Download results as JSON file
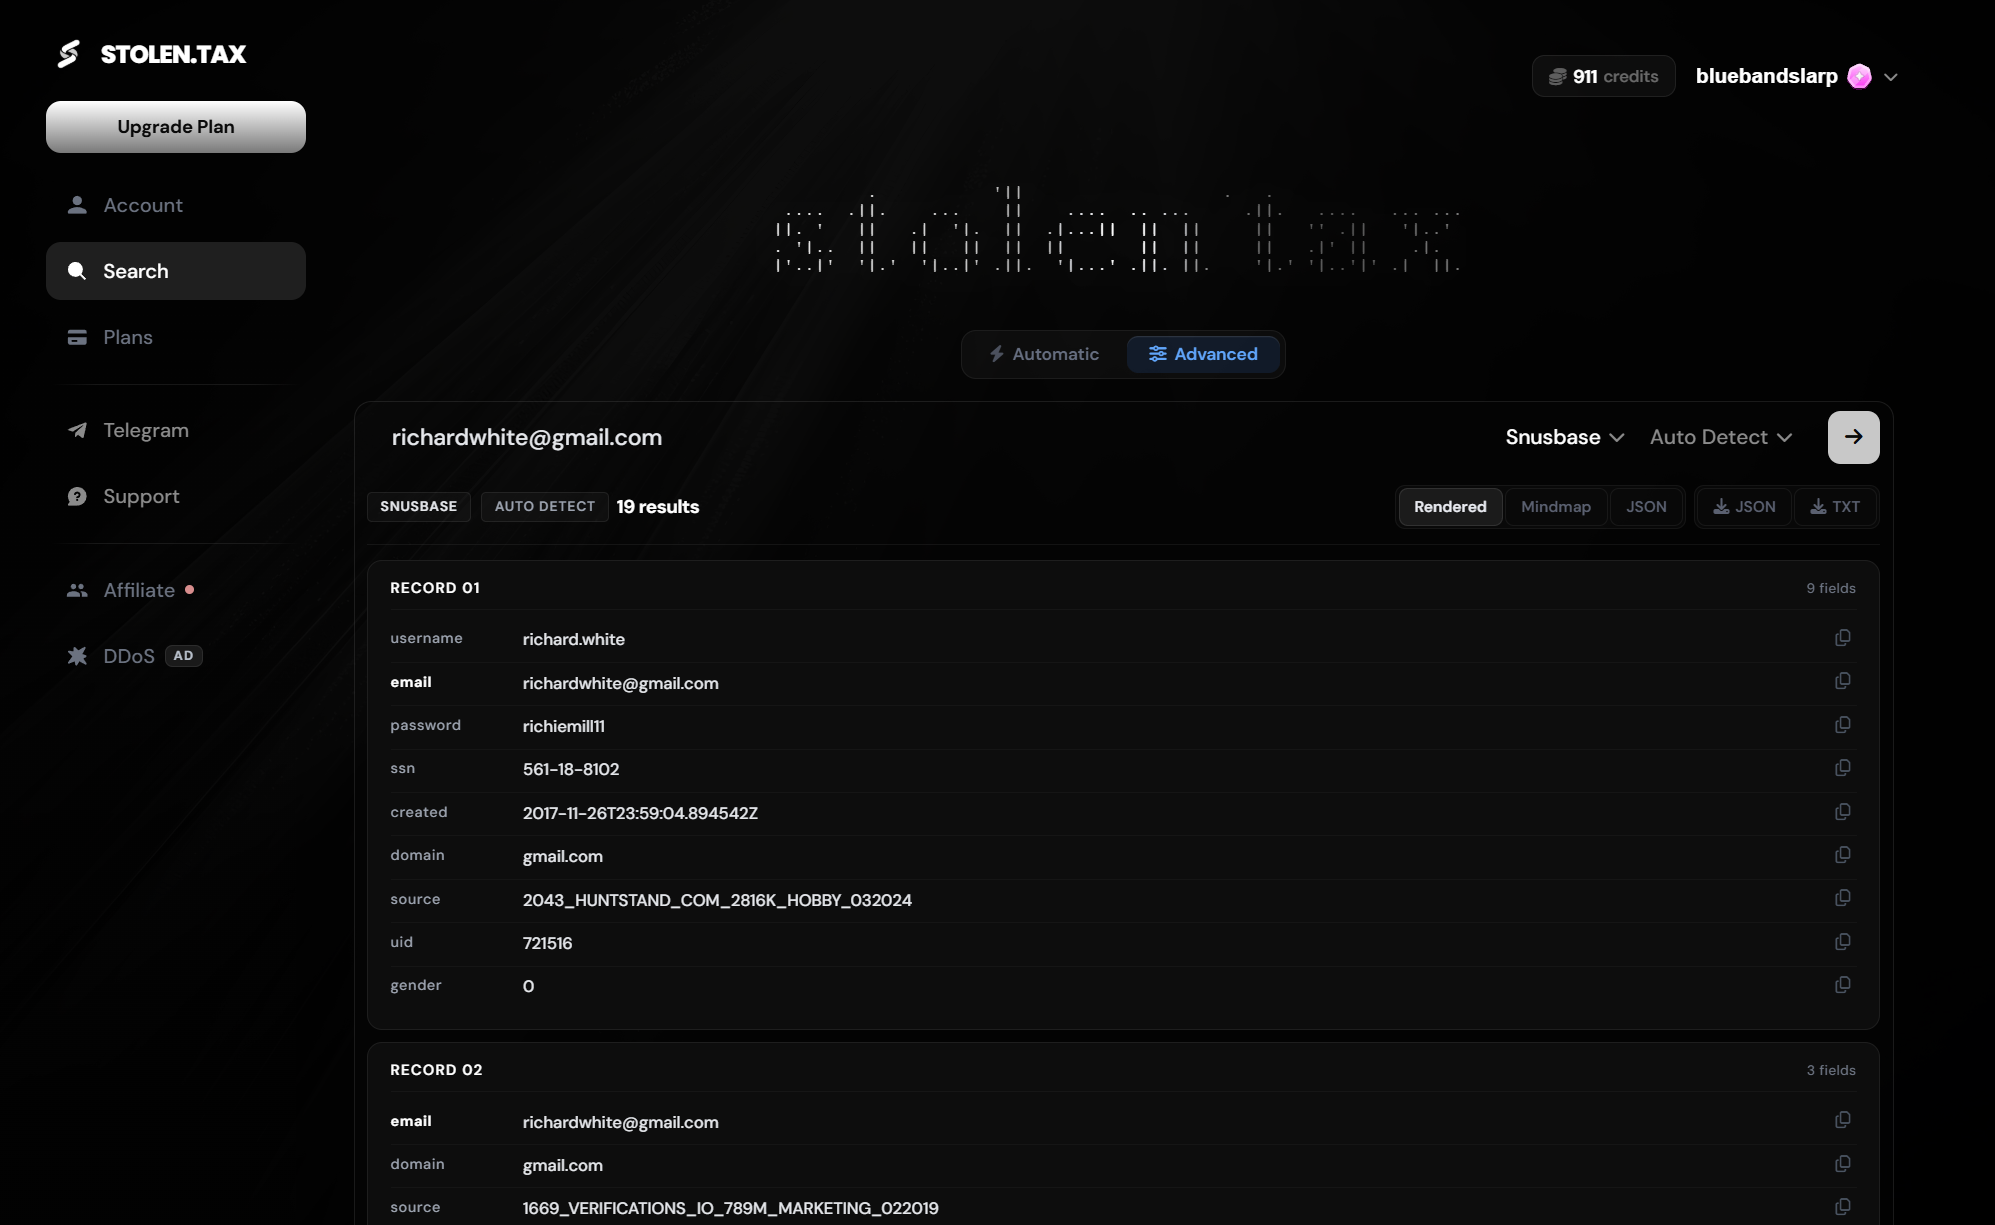The width and height of the screenshot is (1995, 1225). [1744, 507]
